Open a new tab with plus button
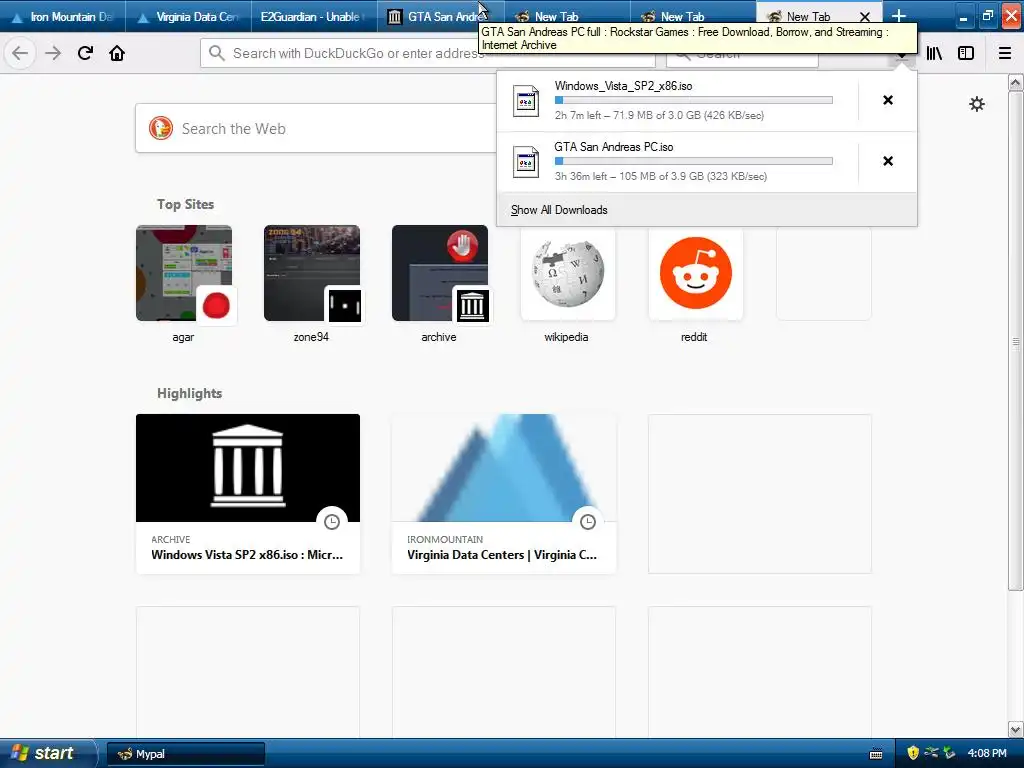This screenshot has width=1024, height=768. click(899, 16)
